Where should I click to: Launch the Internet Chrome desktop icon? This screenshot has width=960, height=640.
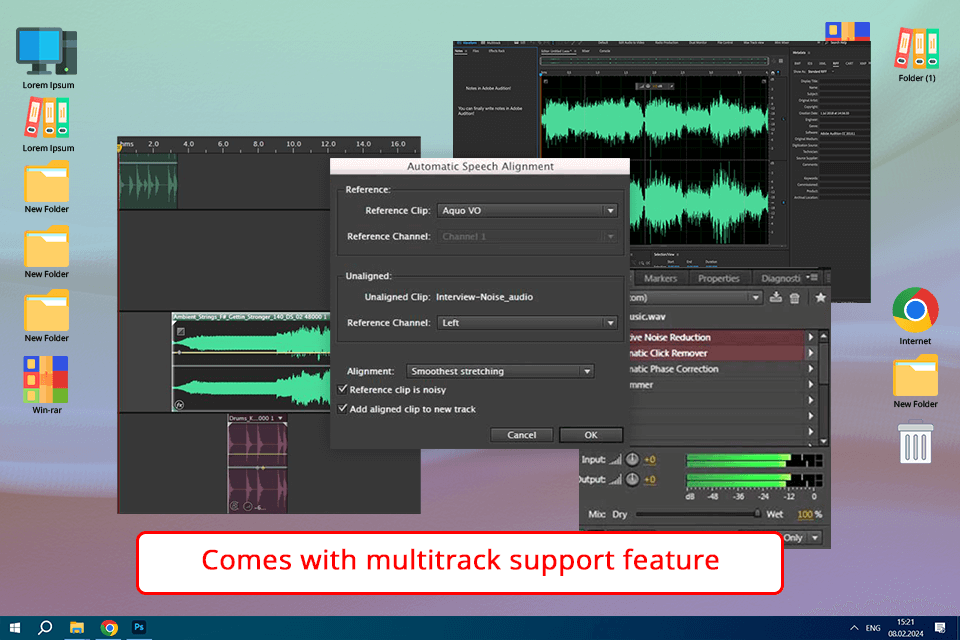tap(915, 310)
